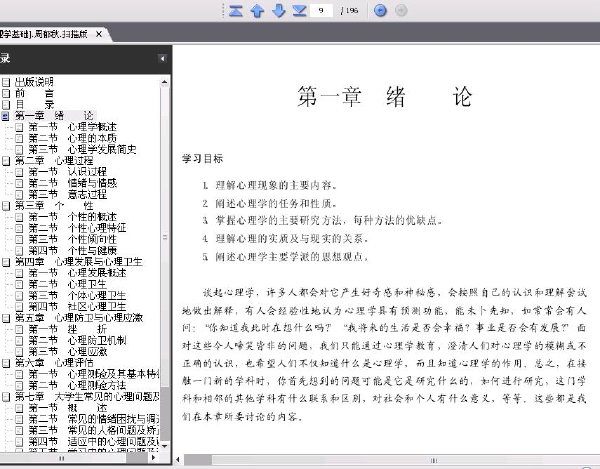Click bookmark panel horizontal scrollbar thumb
600x469 pixels.
click(63, 458)
